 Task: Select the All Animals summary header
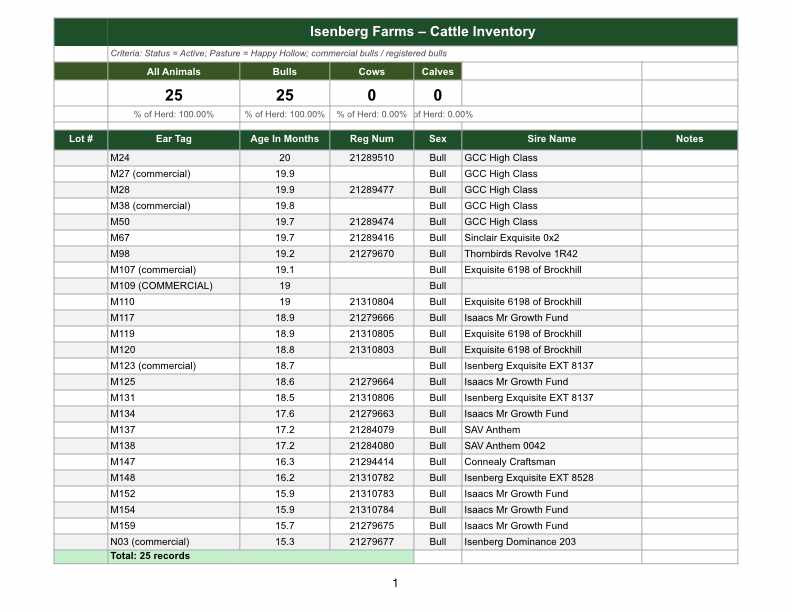[173, 72]
